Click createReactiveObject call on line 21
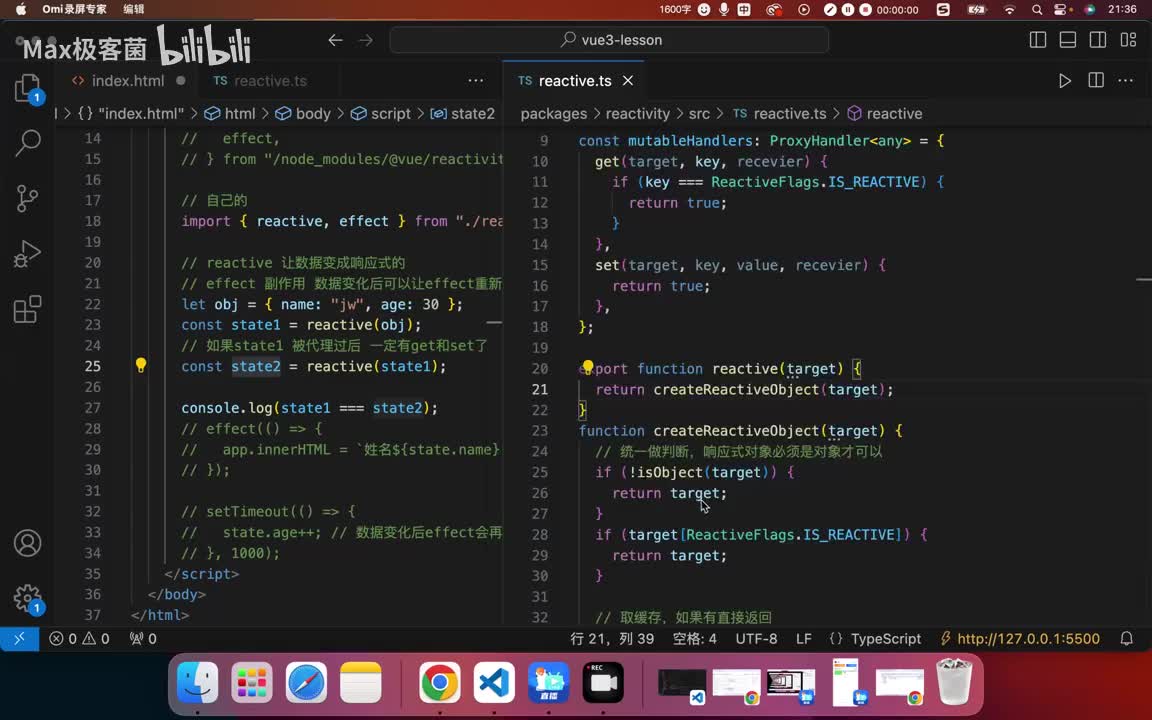The width and height of the screenshot is (1152, 720). [736, 389]
